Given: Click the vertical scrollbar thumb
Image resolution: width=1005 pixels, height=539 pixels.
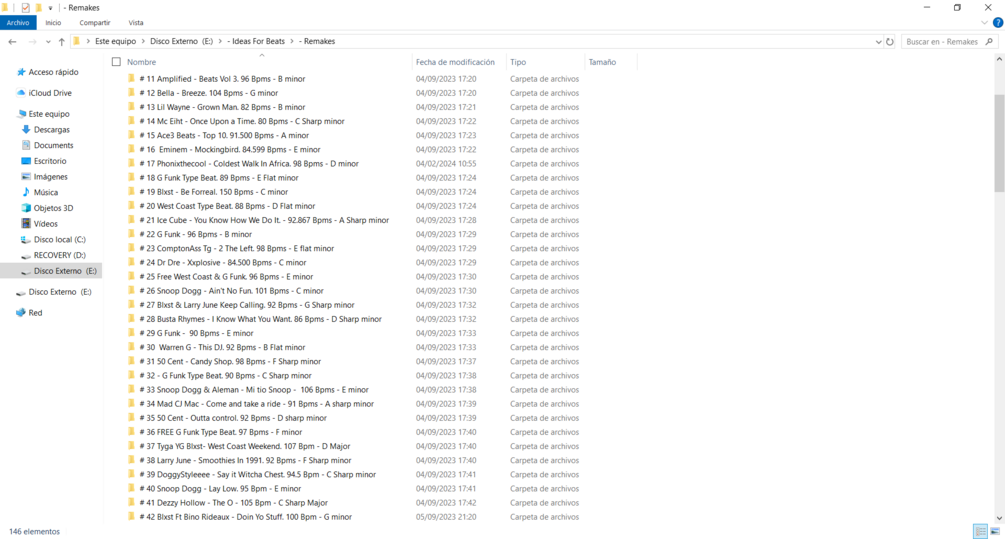Looking at the screenshot, I should 999,143.
